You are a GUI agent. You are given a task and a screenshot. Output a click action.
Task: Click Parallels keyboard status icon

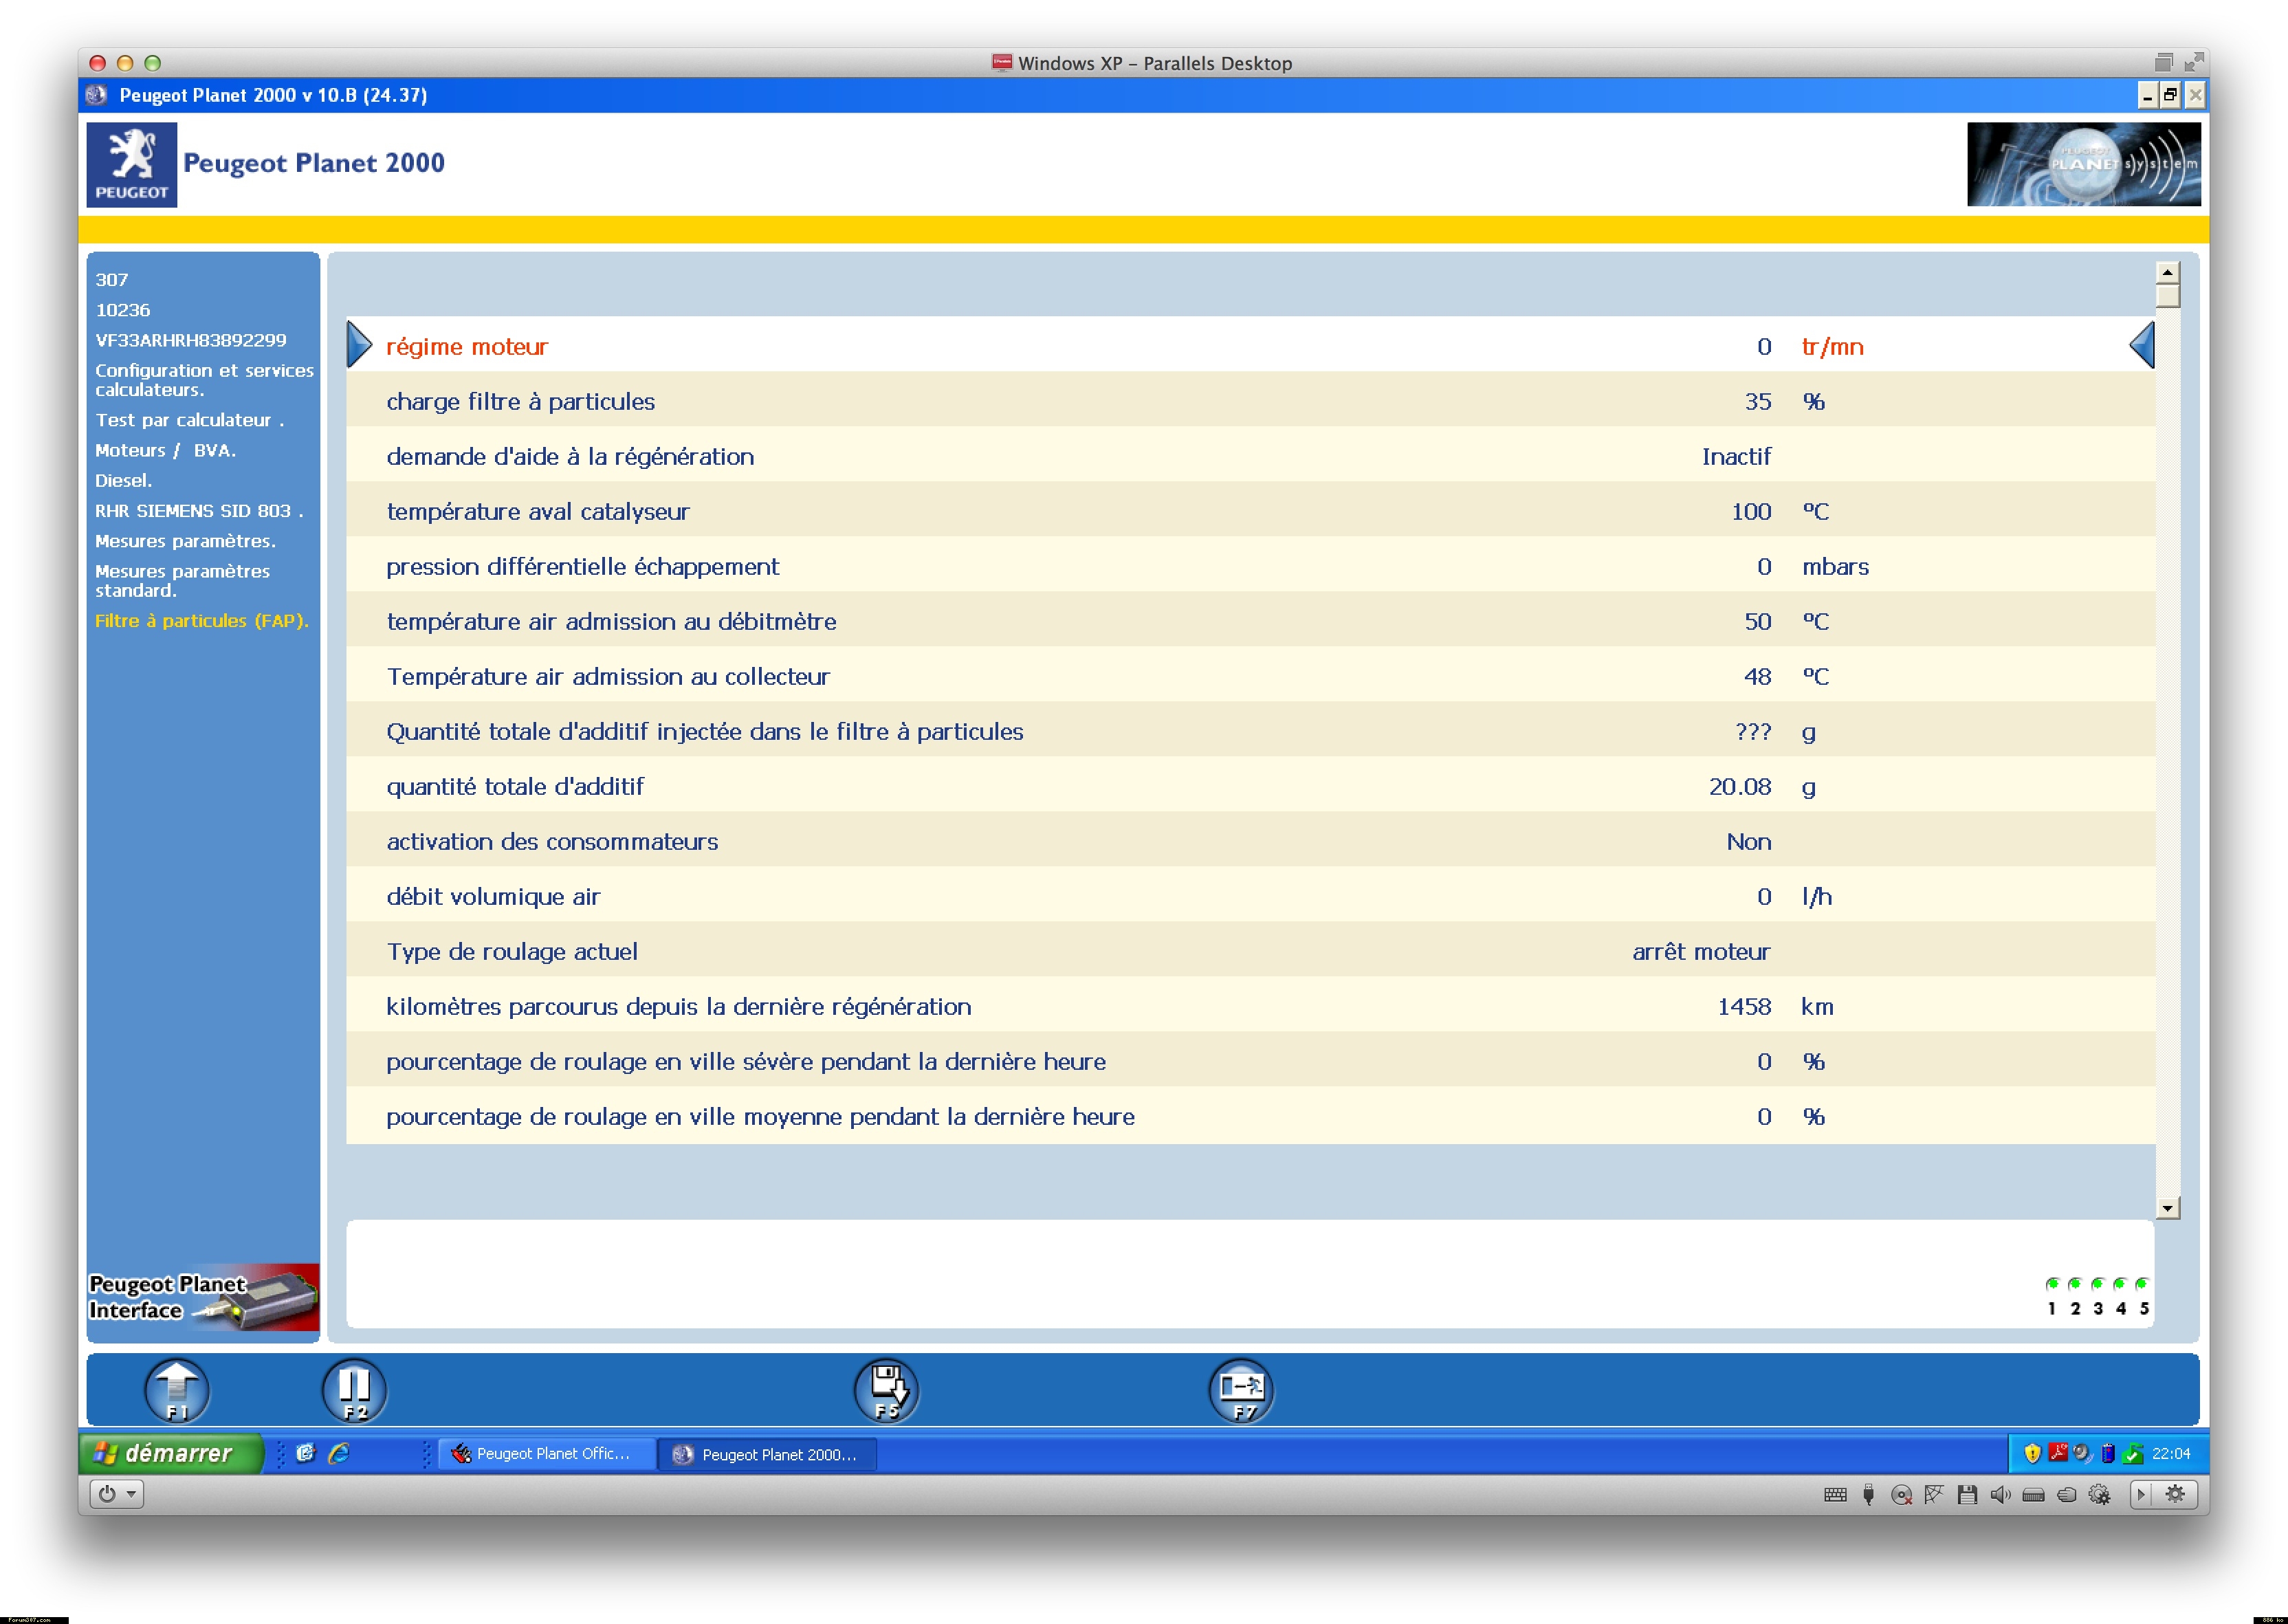pos(1835,1495)
